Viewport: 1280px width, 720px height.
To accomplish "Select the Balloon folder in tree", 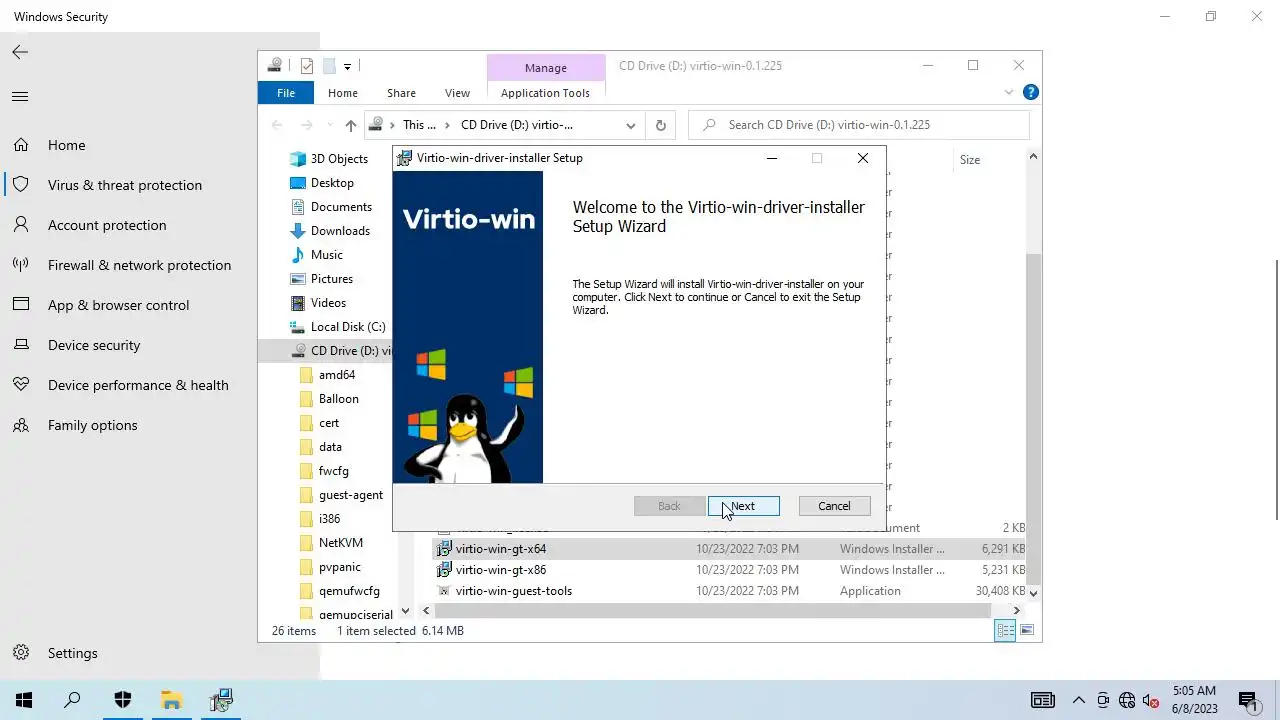I will click(x=339, y=399).
